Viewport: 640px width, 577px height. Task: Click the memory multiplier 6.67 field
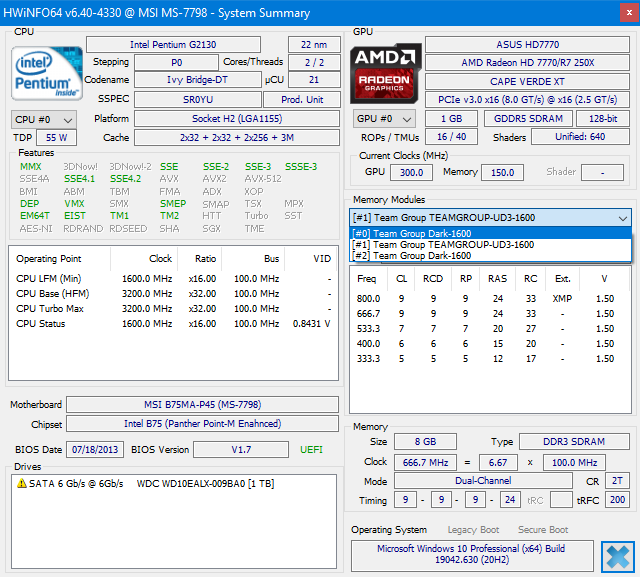[x=498, y=463]
